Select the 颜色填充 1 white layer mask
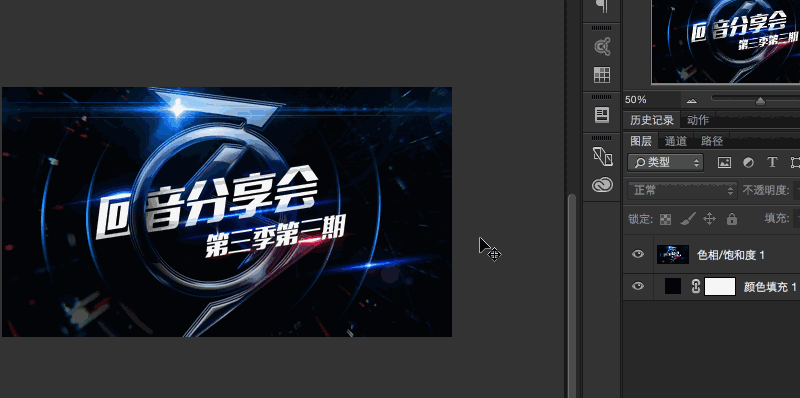This screenshot has height=398, width=800. click(719, 287)
